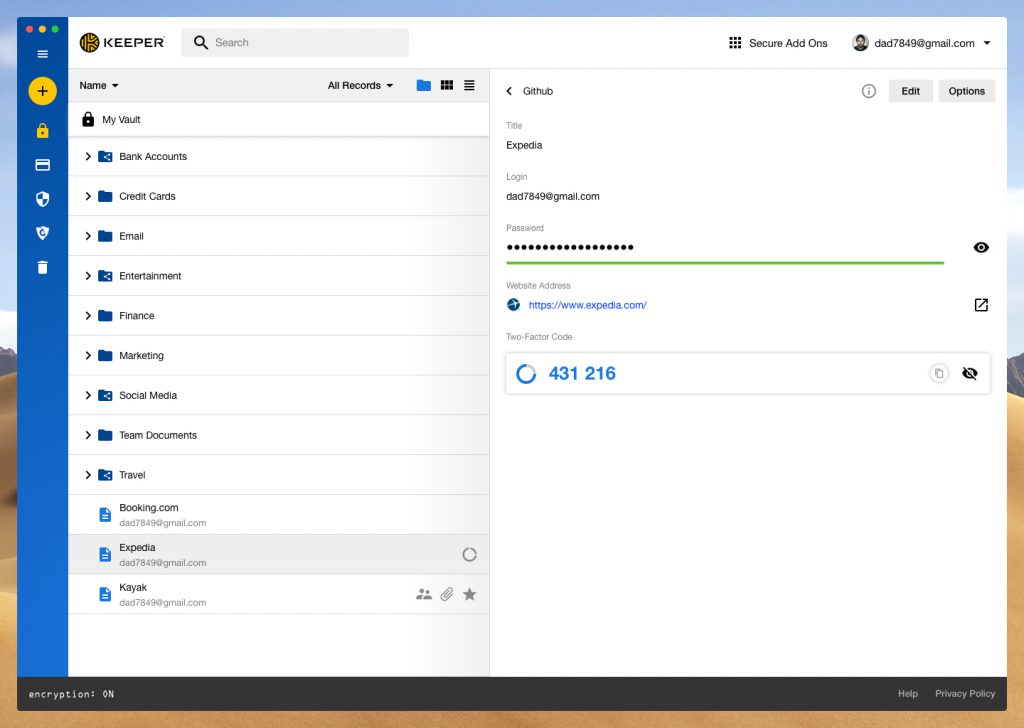
Task: Copy the Two-Factor Code
Action: coord(939,372)
